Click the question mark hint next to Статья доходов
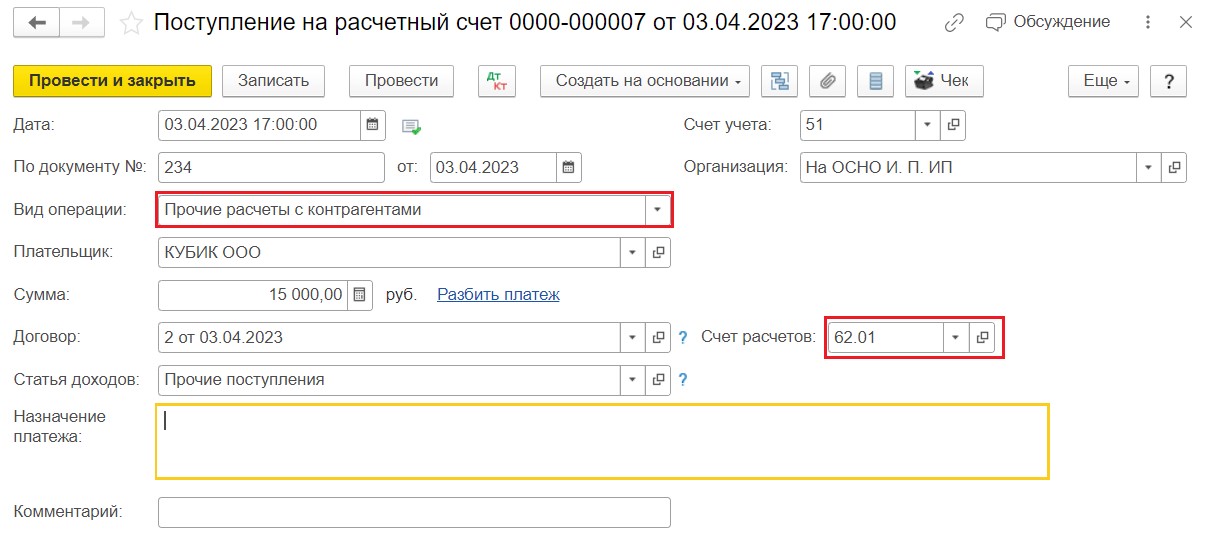 pyautogui.click(x=684, y=380)
